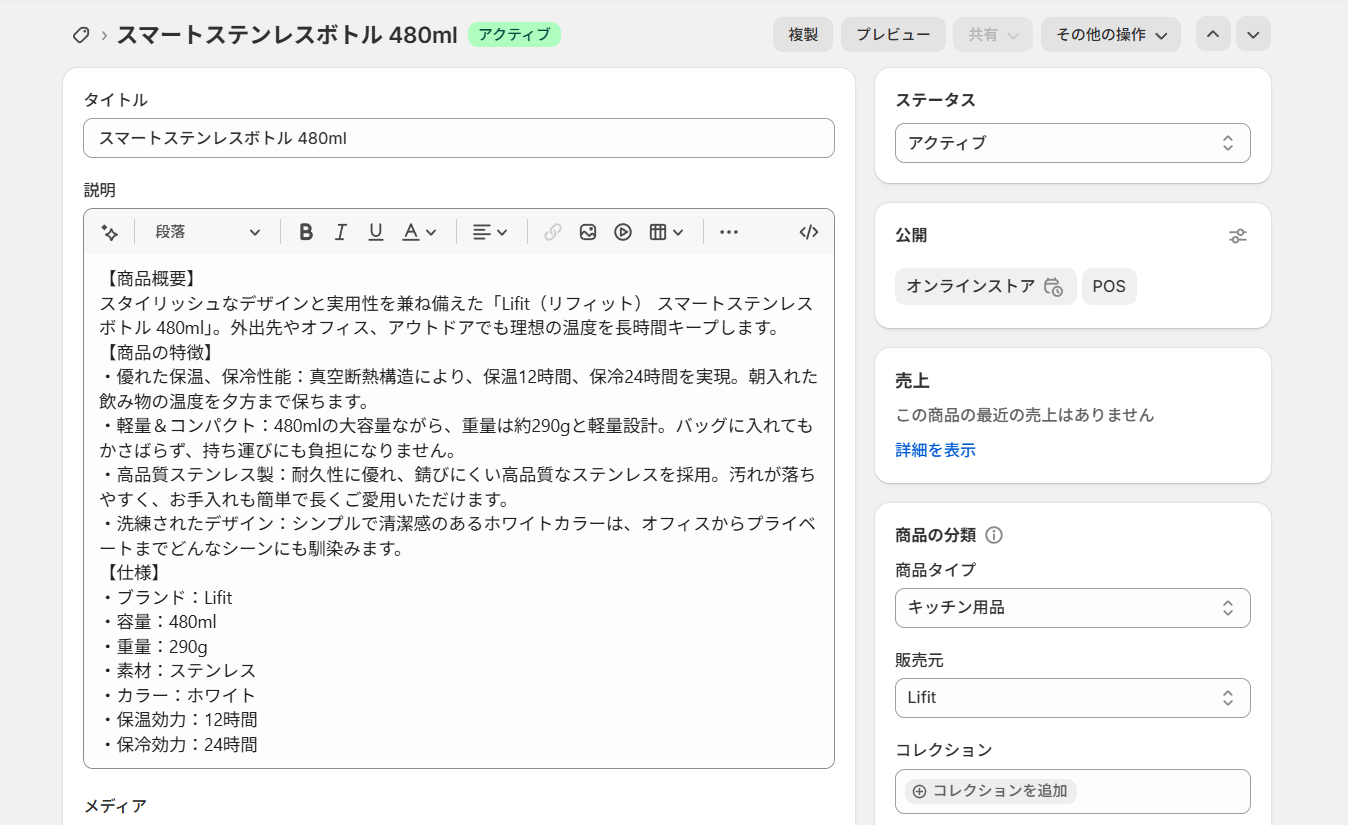Open the 共有 dropdown
Viewport: 1348px width, 825px height.
993,34
